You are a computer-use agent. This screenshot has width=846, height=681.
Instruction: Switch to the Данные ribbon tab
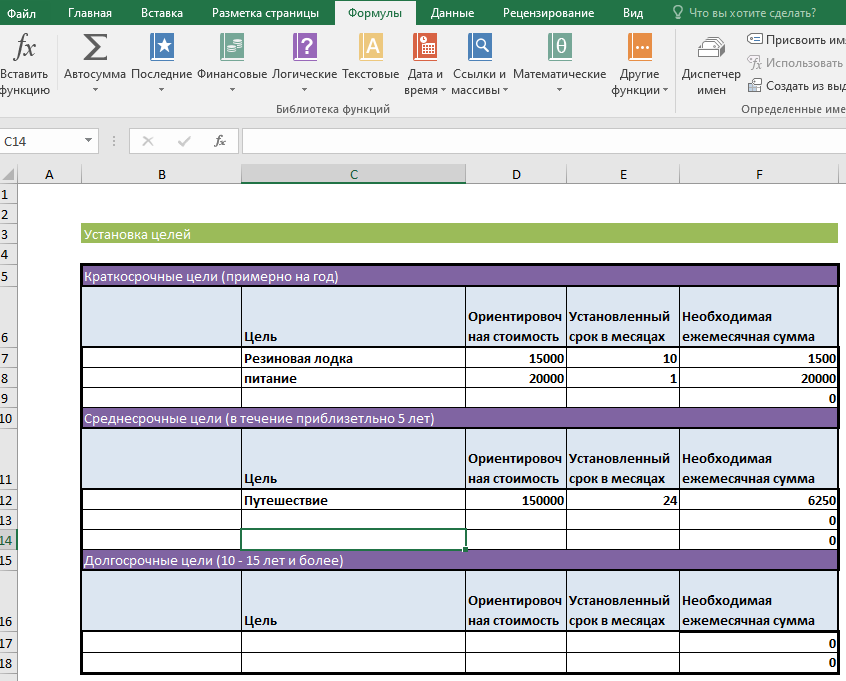tap(452, 13)
